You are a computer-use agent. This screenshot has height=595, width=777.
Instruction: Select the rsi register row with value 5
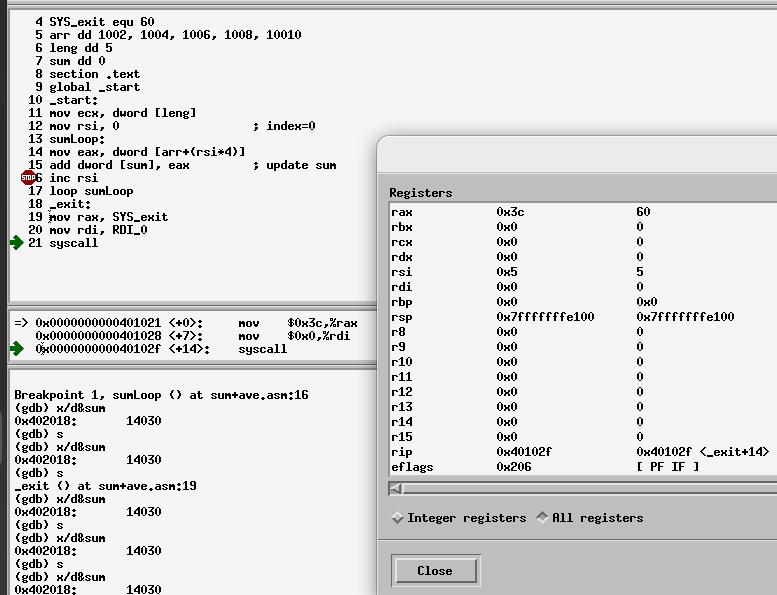pos(584,272)
